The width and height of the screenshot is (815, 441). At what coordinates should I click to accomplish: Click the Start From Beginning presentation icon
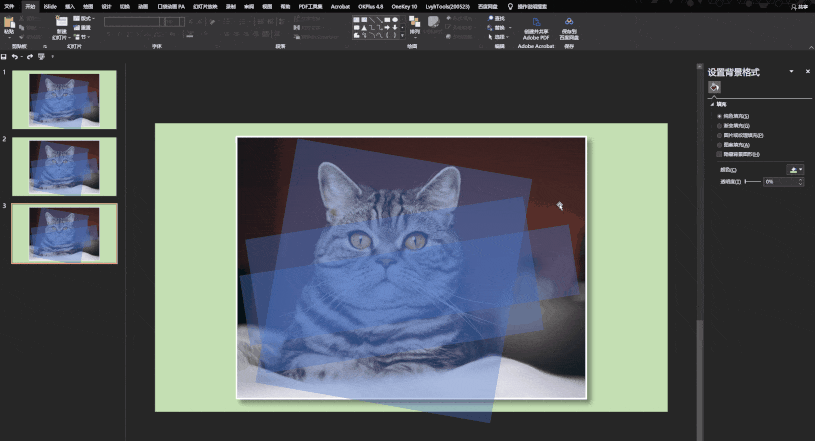[41, 57]
